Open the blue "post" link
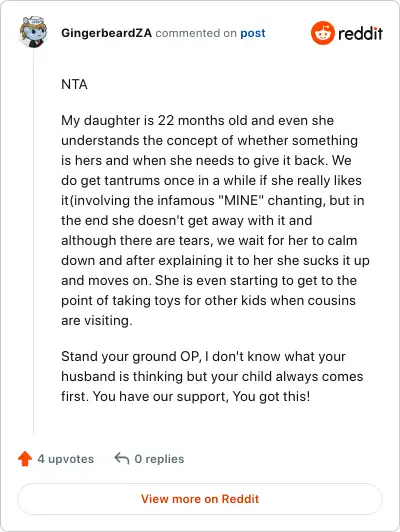The image size is (400, 532). 253,33
